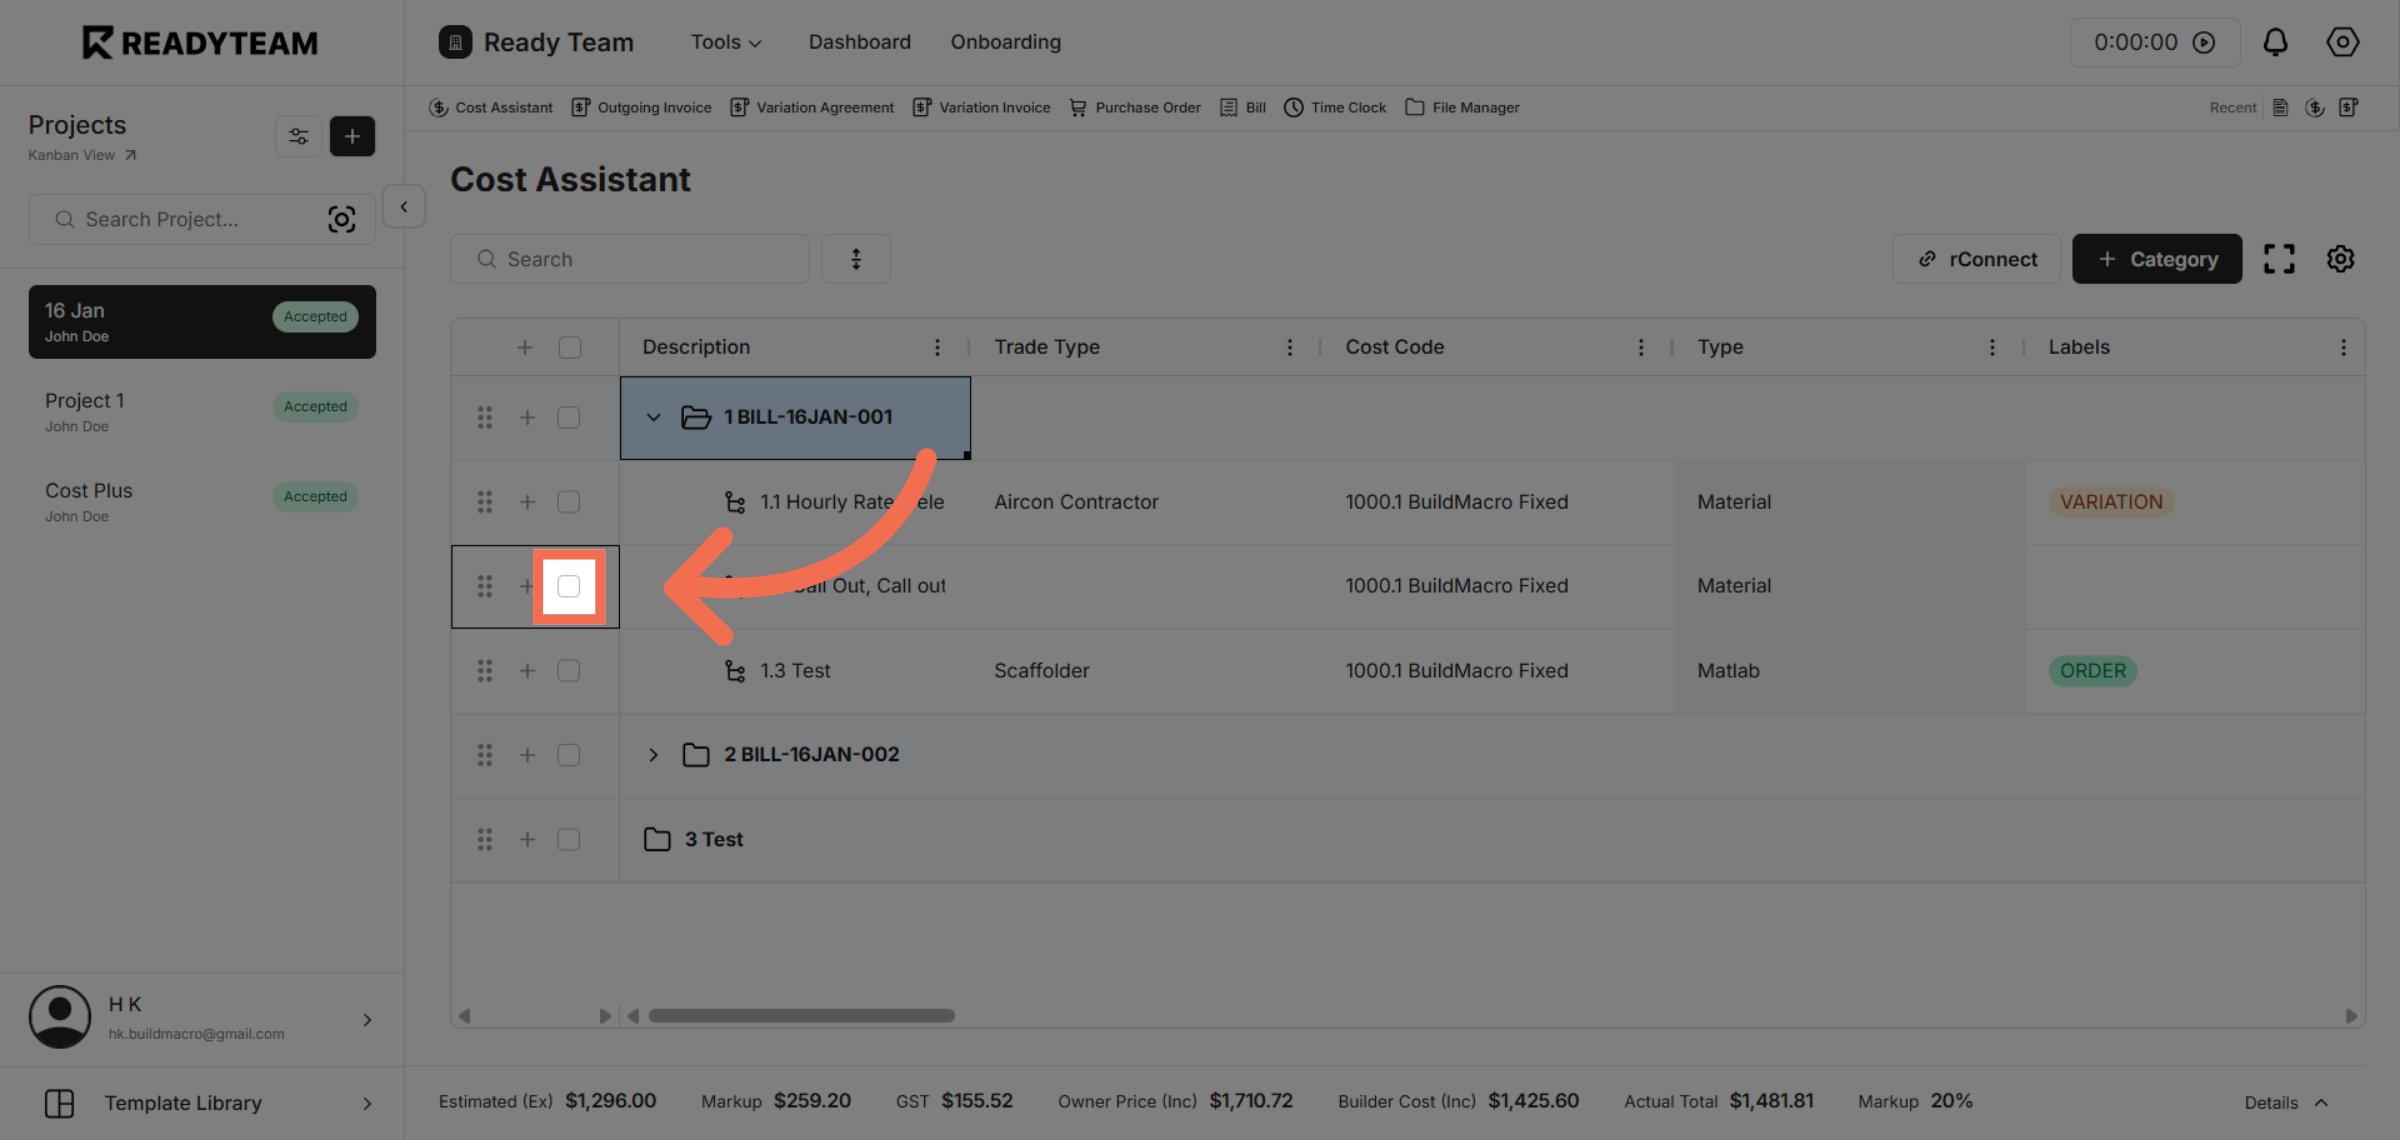Check the 1.3 Test row checkbox

click(x=568, y=671)
